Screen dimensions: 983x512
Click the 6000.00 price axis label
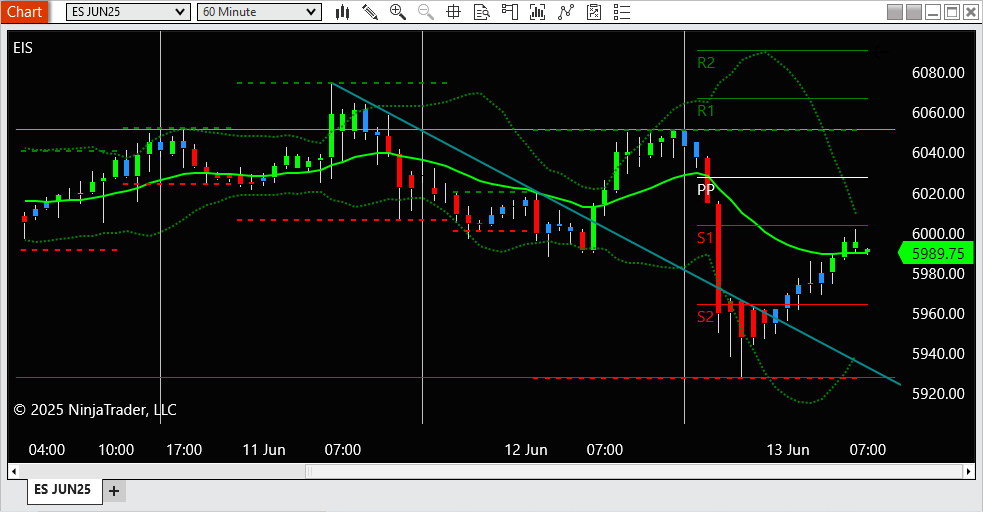(x=938, y=233)
